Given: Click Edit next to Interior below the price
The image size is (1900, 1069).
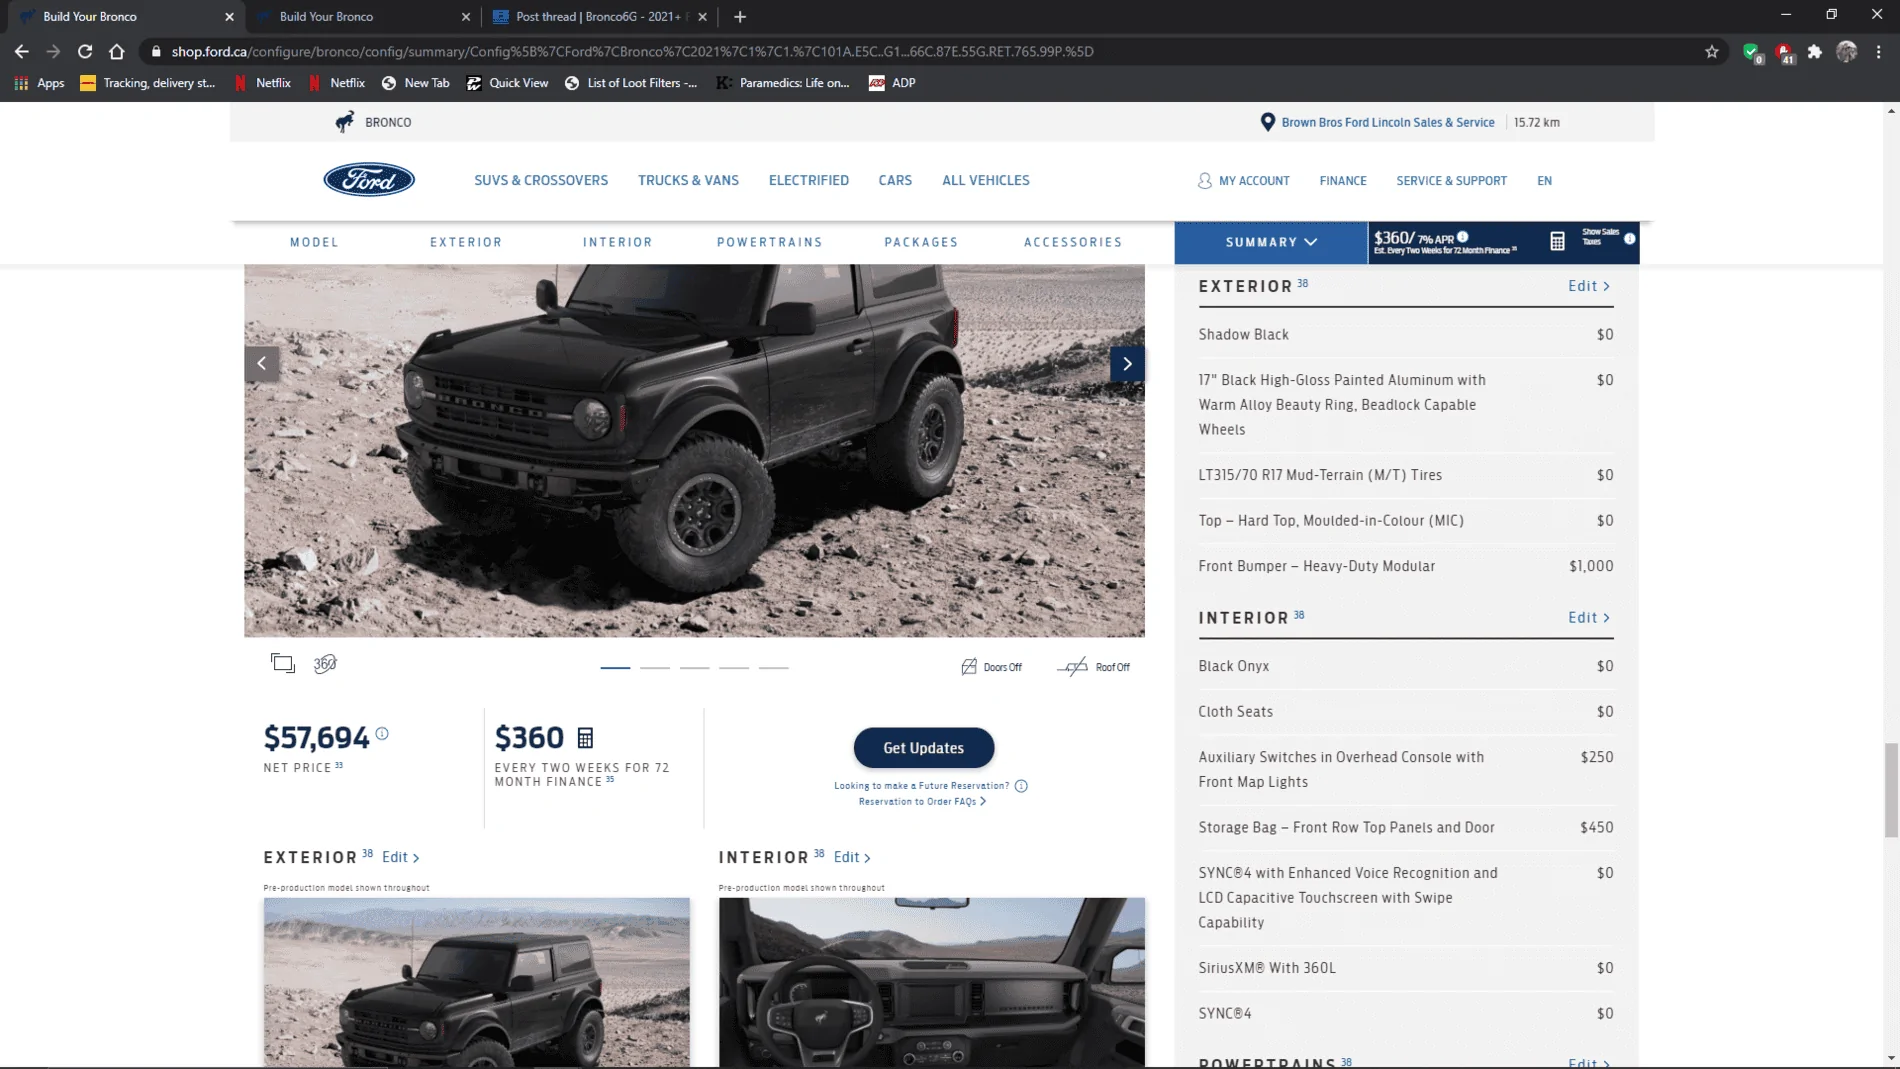Looking at the screenshot, I should 852,858.
